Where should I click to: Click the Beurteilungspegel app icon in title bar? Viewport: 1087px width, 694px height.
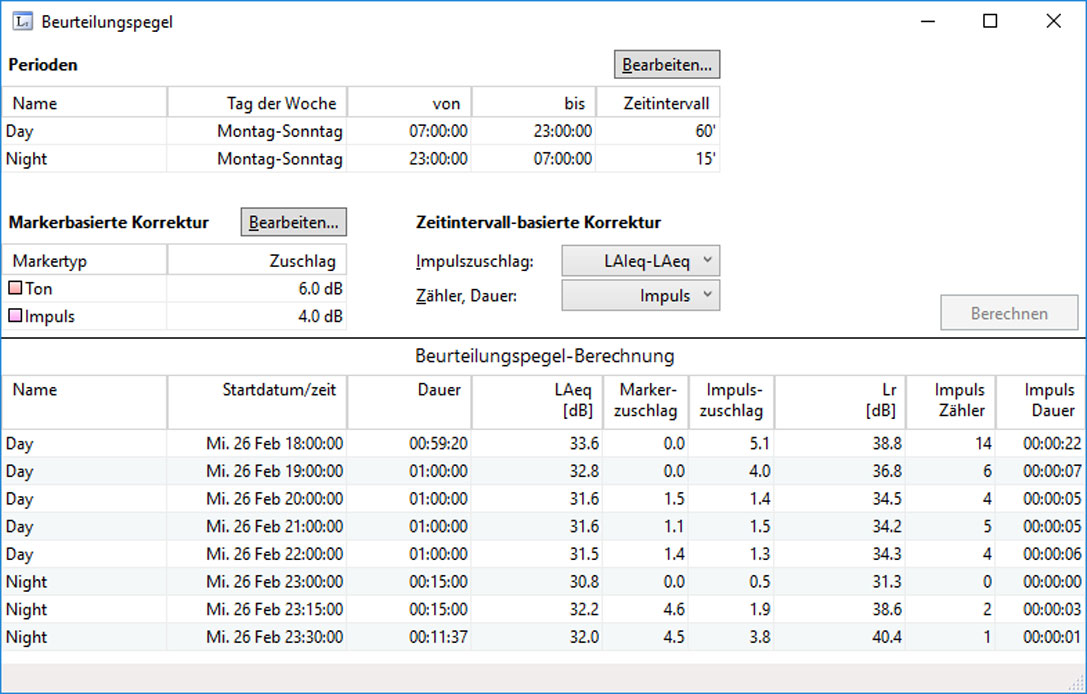[20, 21]
